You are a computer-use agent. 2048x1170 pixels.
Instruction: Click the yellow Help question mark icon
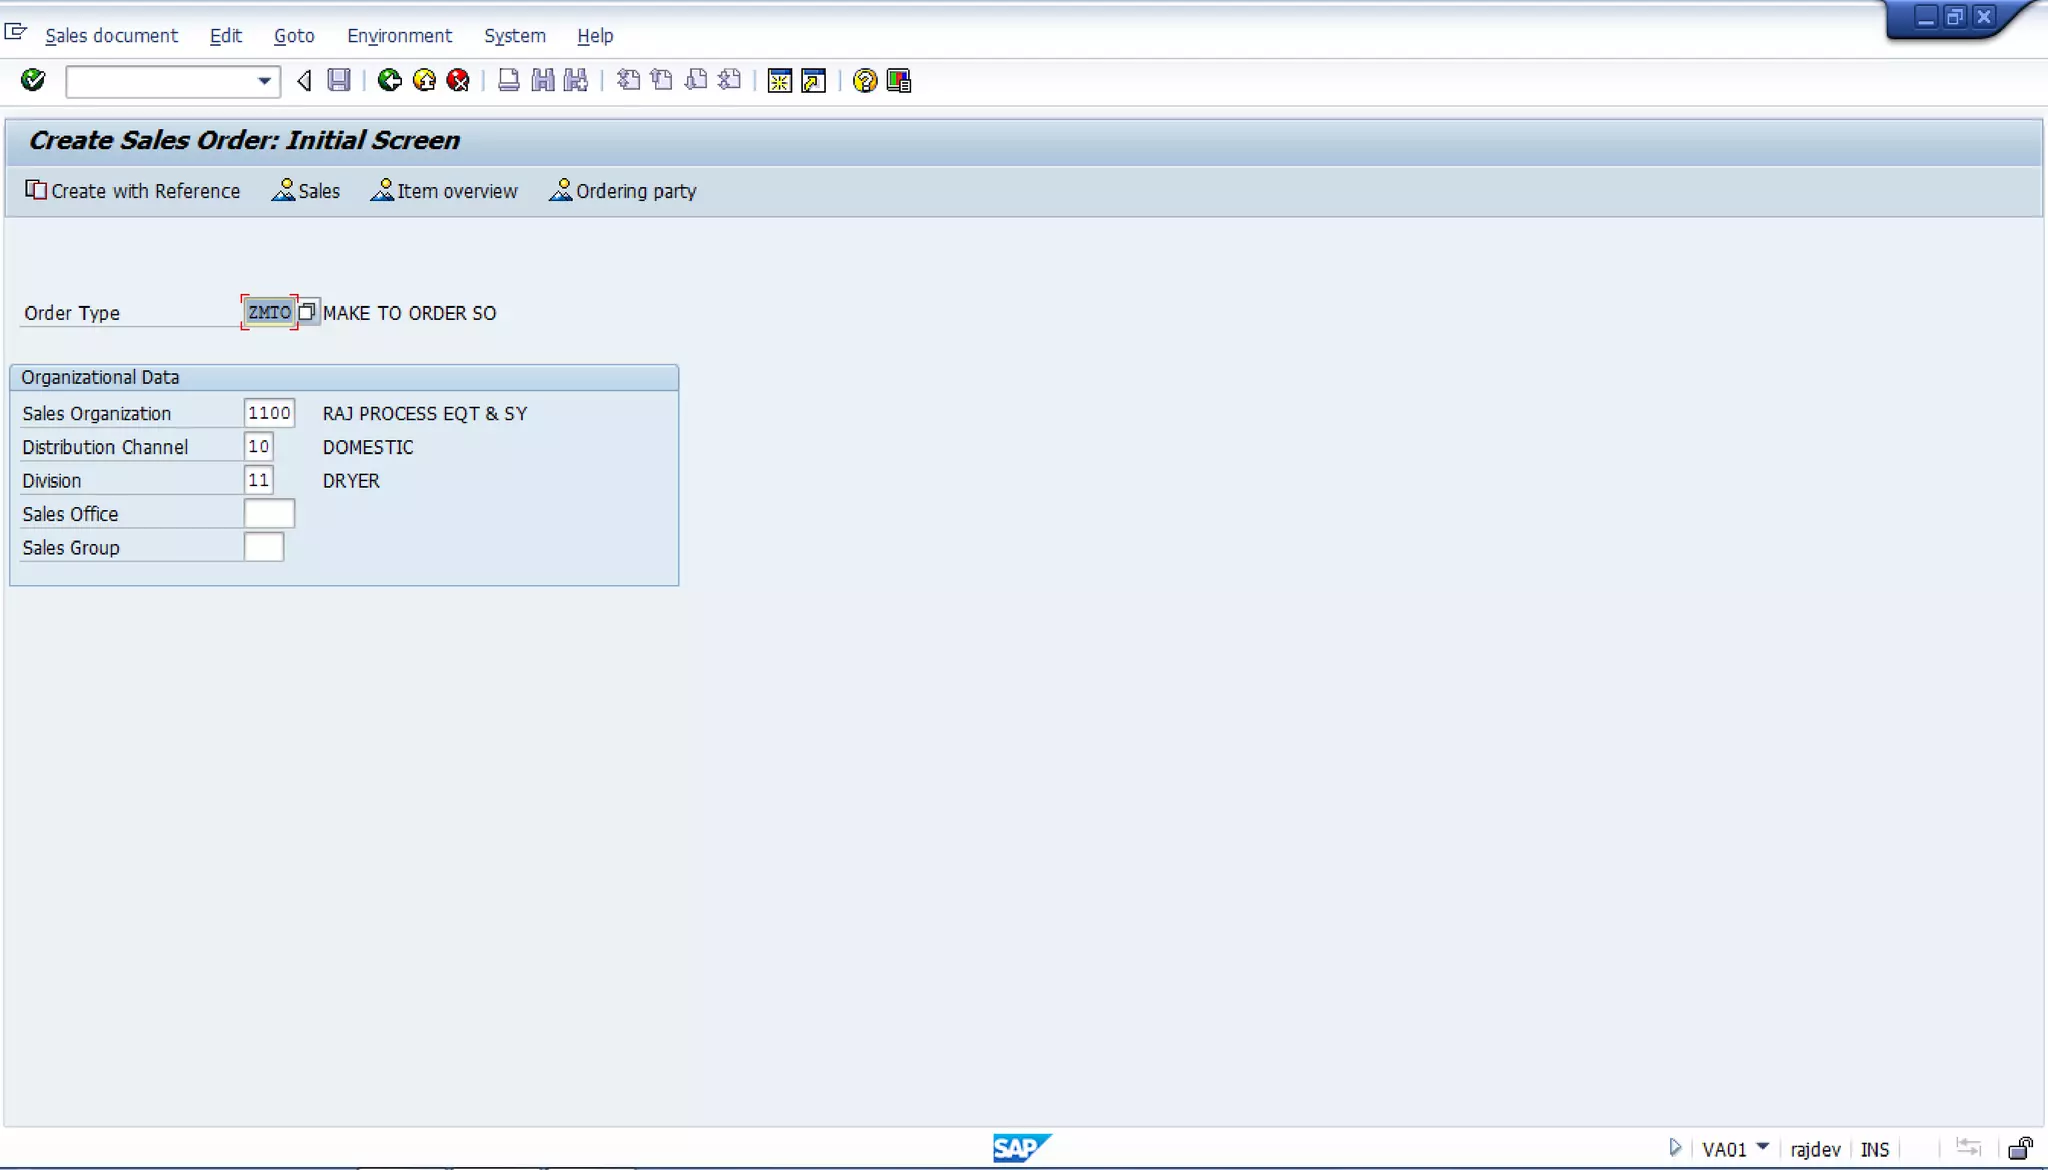point(865,80)
